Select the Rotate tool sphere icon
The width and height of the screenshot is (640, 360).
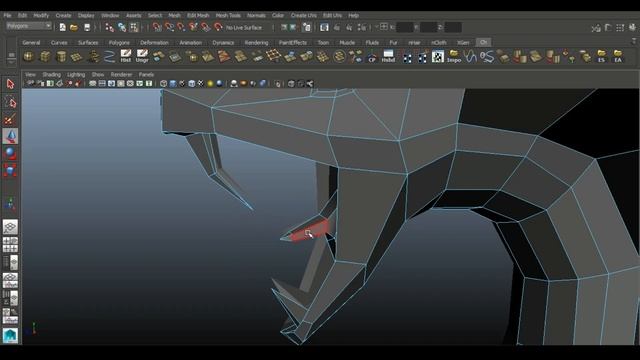tap(10, 153)
